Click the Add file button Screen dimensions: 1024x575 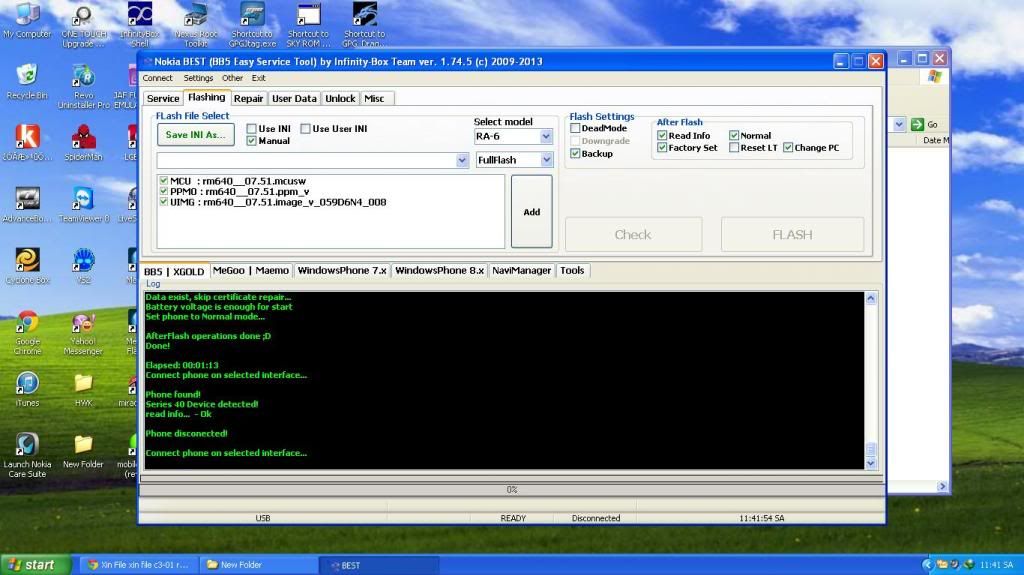point(532,212)
